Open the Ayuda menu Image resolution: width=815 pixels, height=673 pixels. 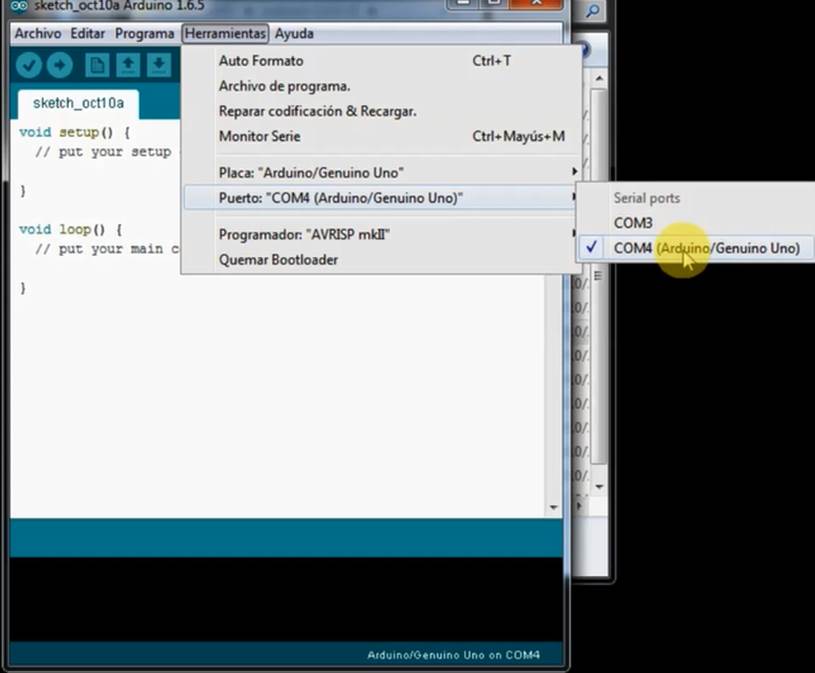294,34
